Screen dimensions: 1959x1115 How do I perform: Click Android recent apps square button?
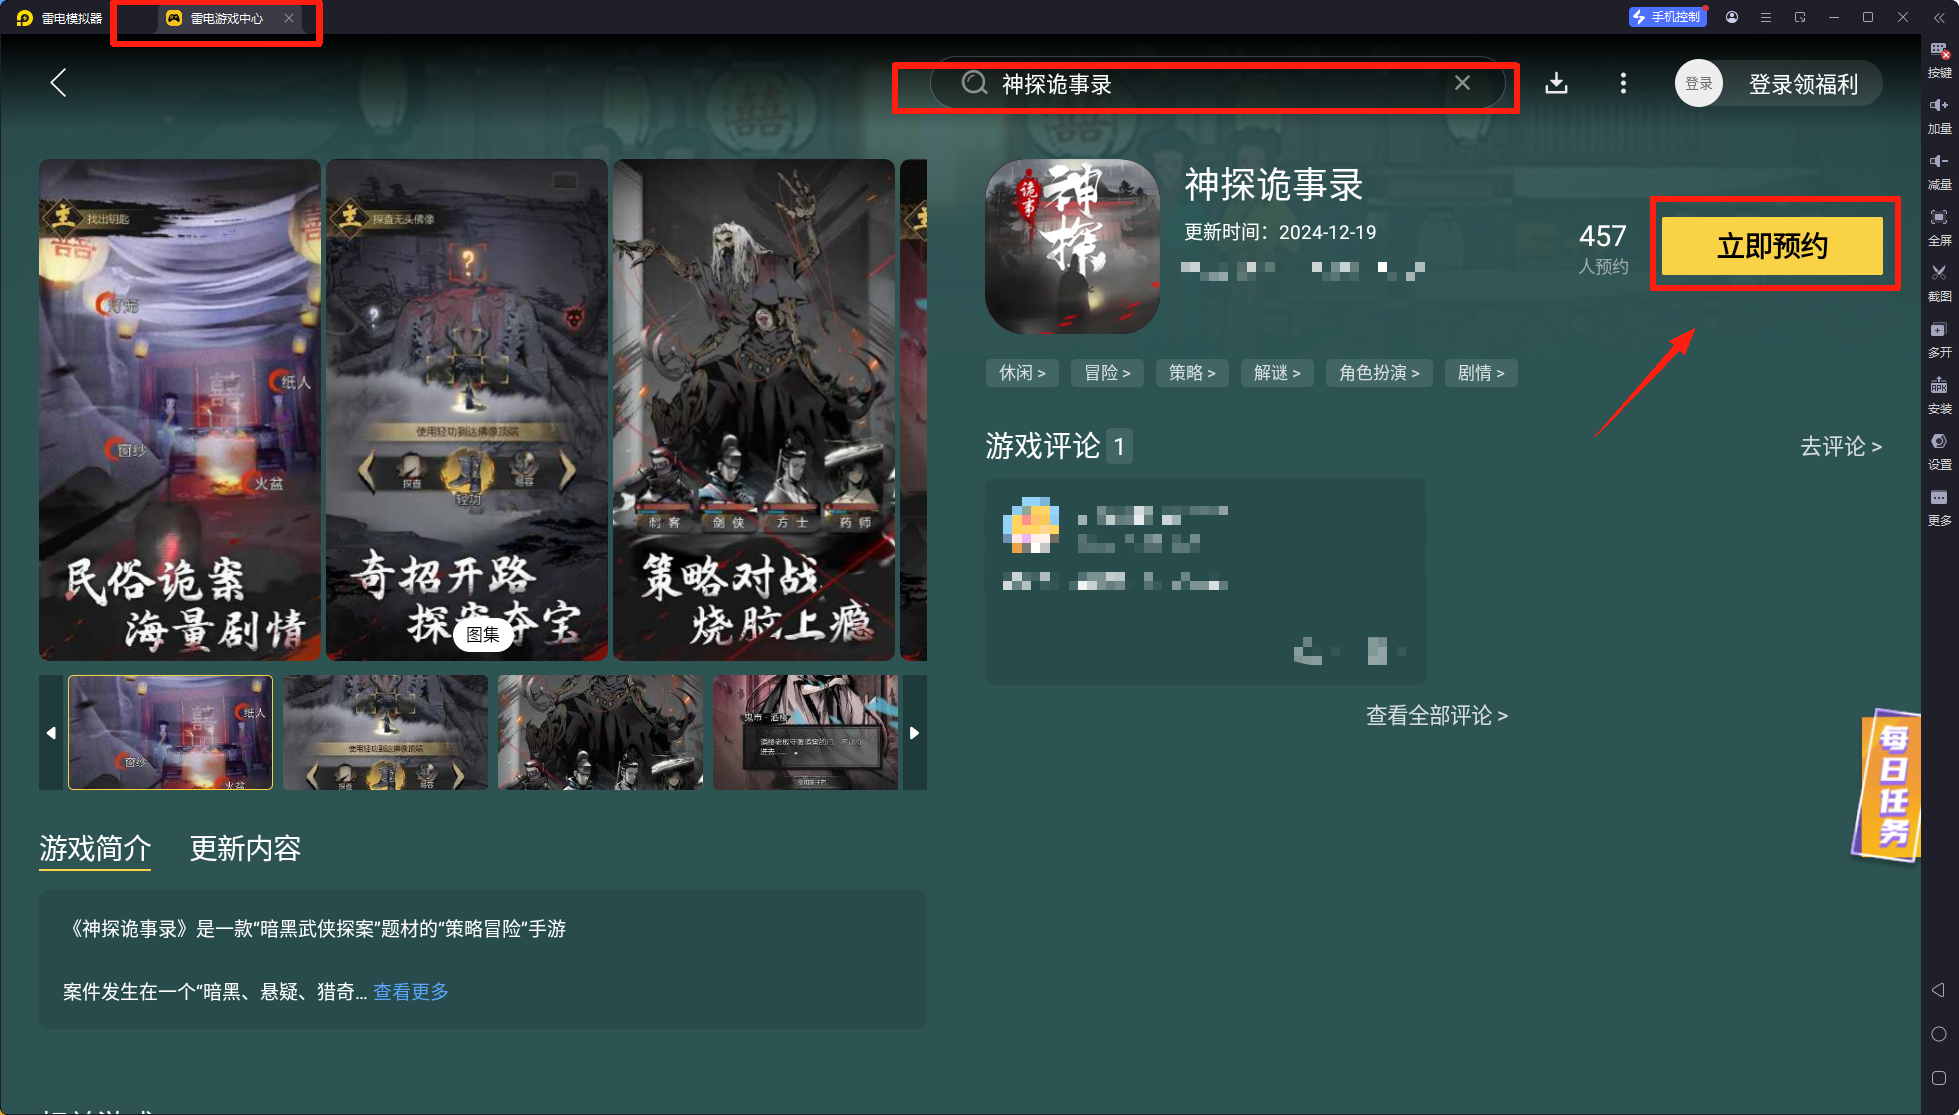[x=1938, y=1078]
